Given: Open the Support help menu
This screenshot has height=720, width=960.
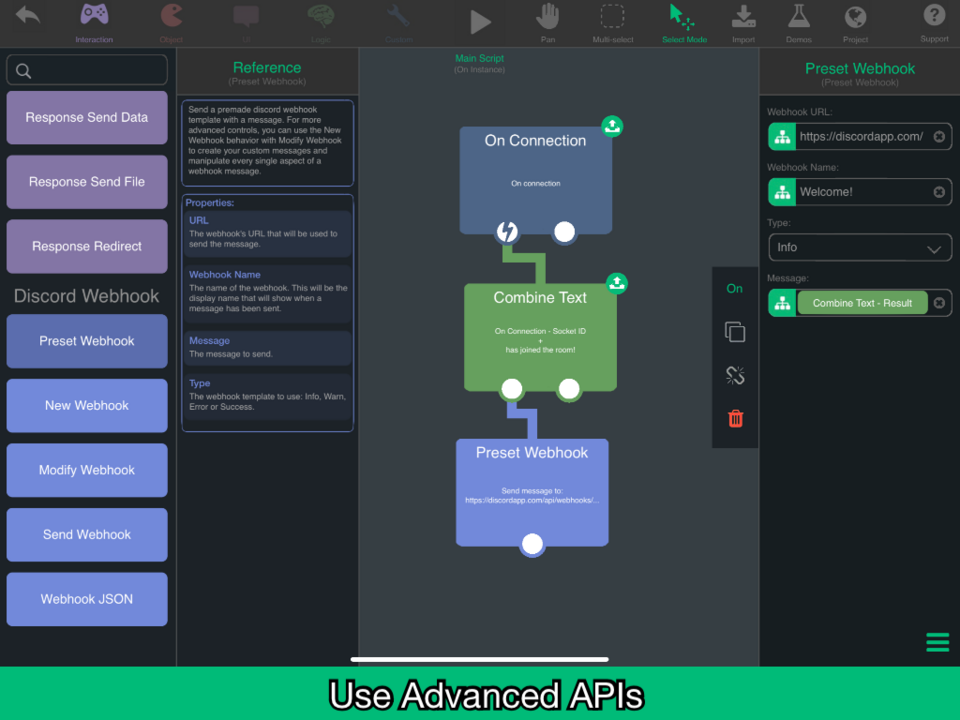Looking at the screenshot, I should 934,23.
